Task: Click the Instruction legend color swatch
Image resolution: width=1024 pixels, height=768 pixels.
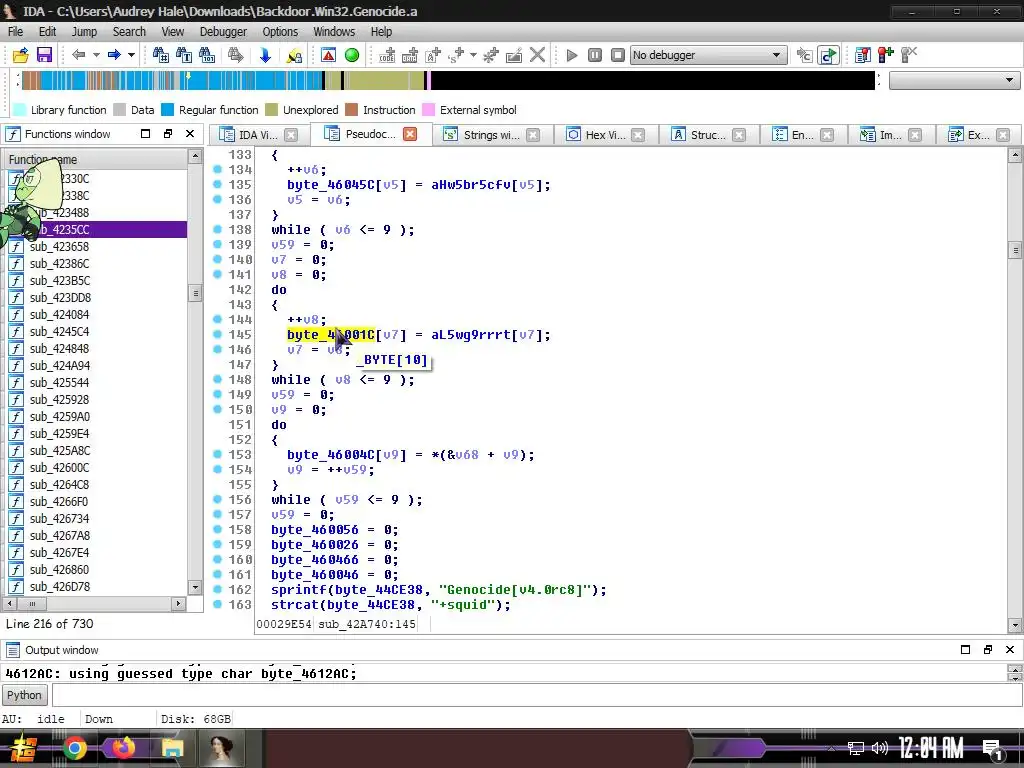Action: pos(351,110)
